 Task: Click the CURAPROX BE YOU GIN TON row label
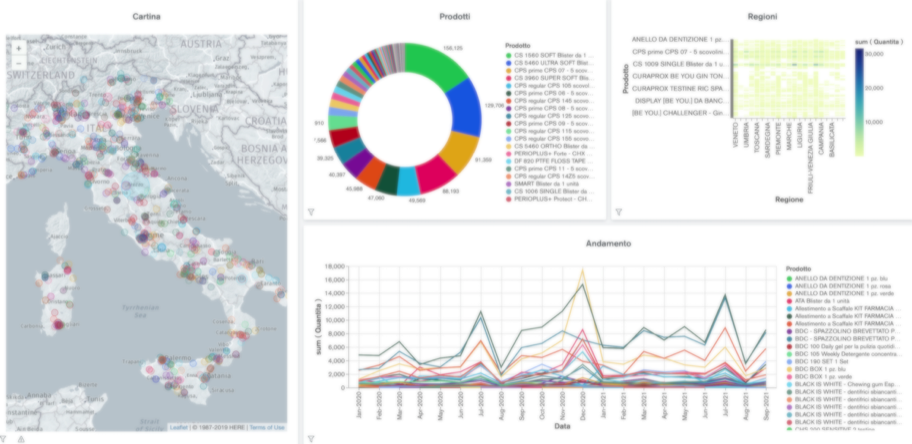[x=679, y=76]
